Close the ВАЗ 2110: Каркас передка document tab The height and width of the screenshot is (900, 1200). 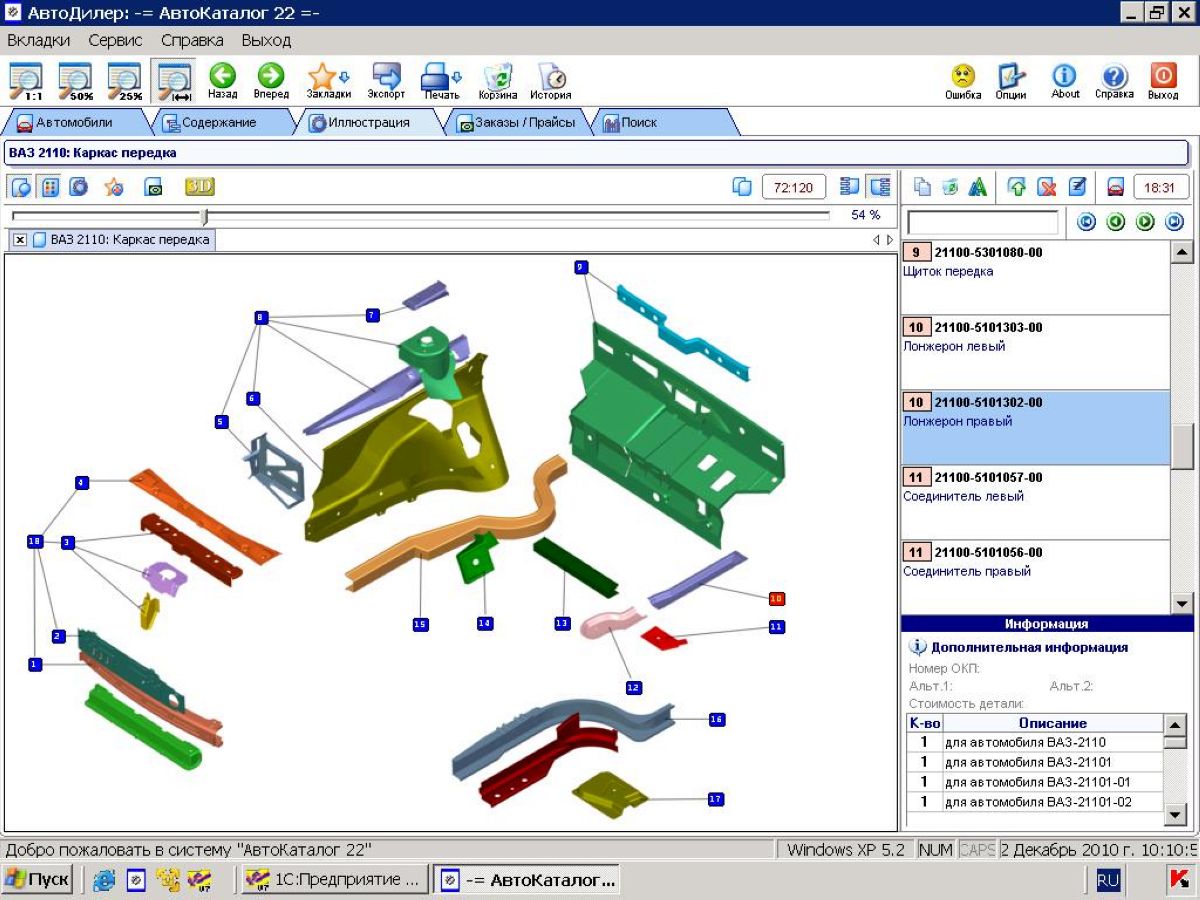20,240
